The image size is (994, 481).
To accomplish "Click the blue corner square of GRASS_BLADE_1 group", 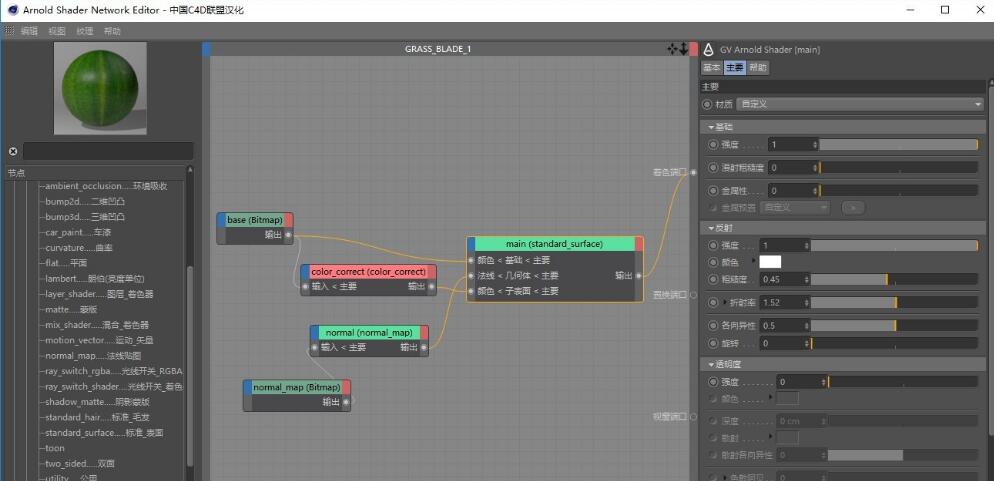I will (206, 49).
